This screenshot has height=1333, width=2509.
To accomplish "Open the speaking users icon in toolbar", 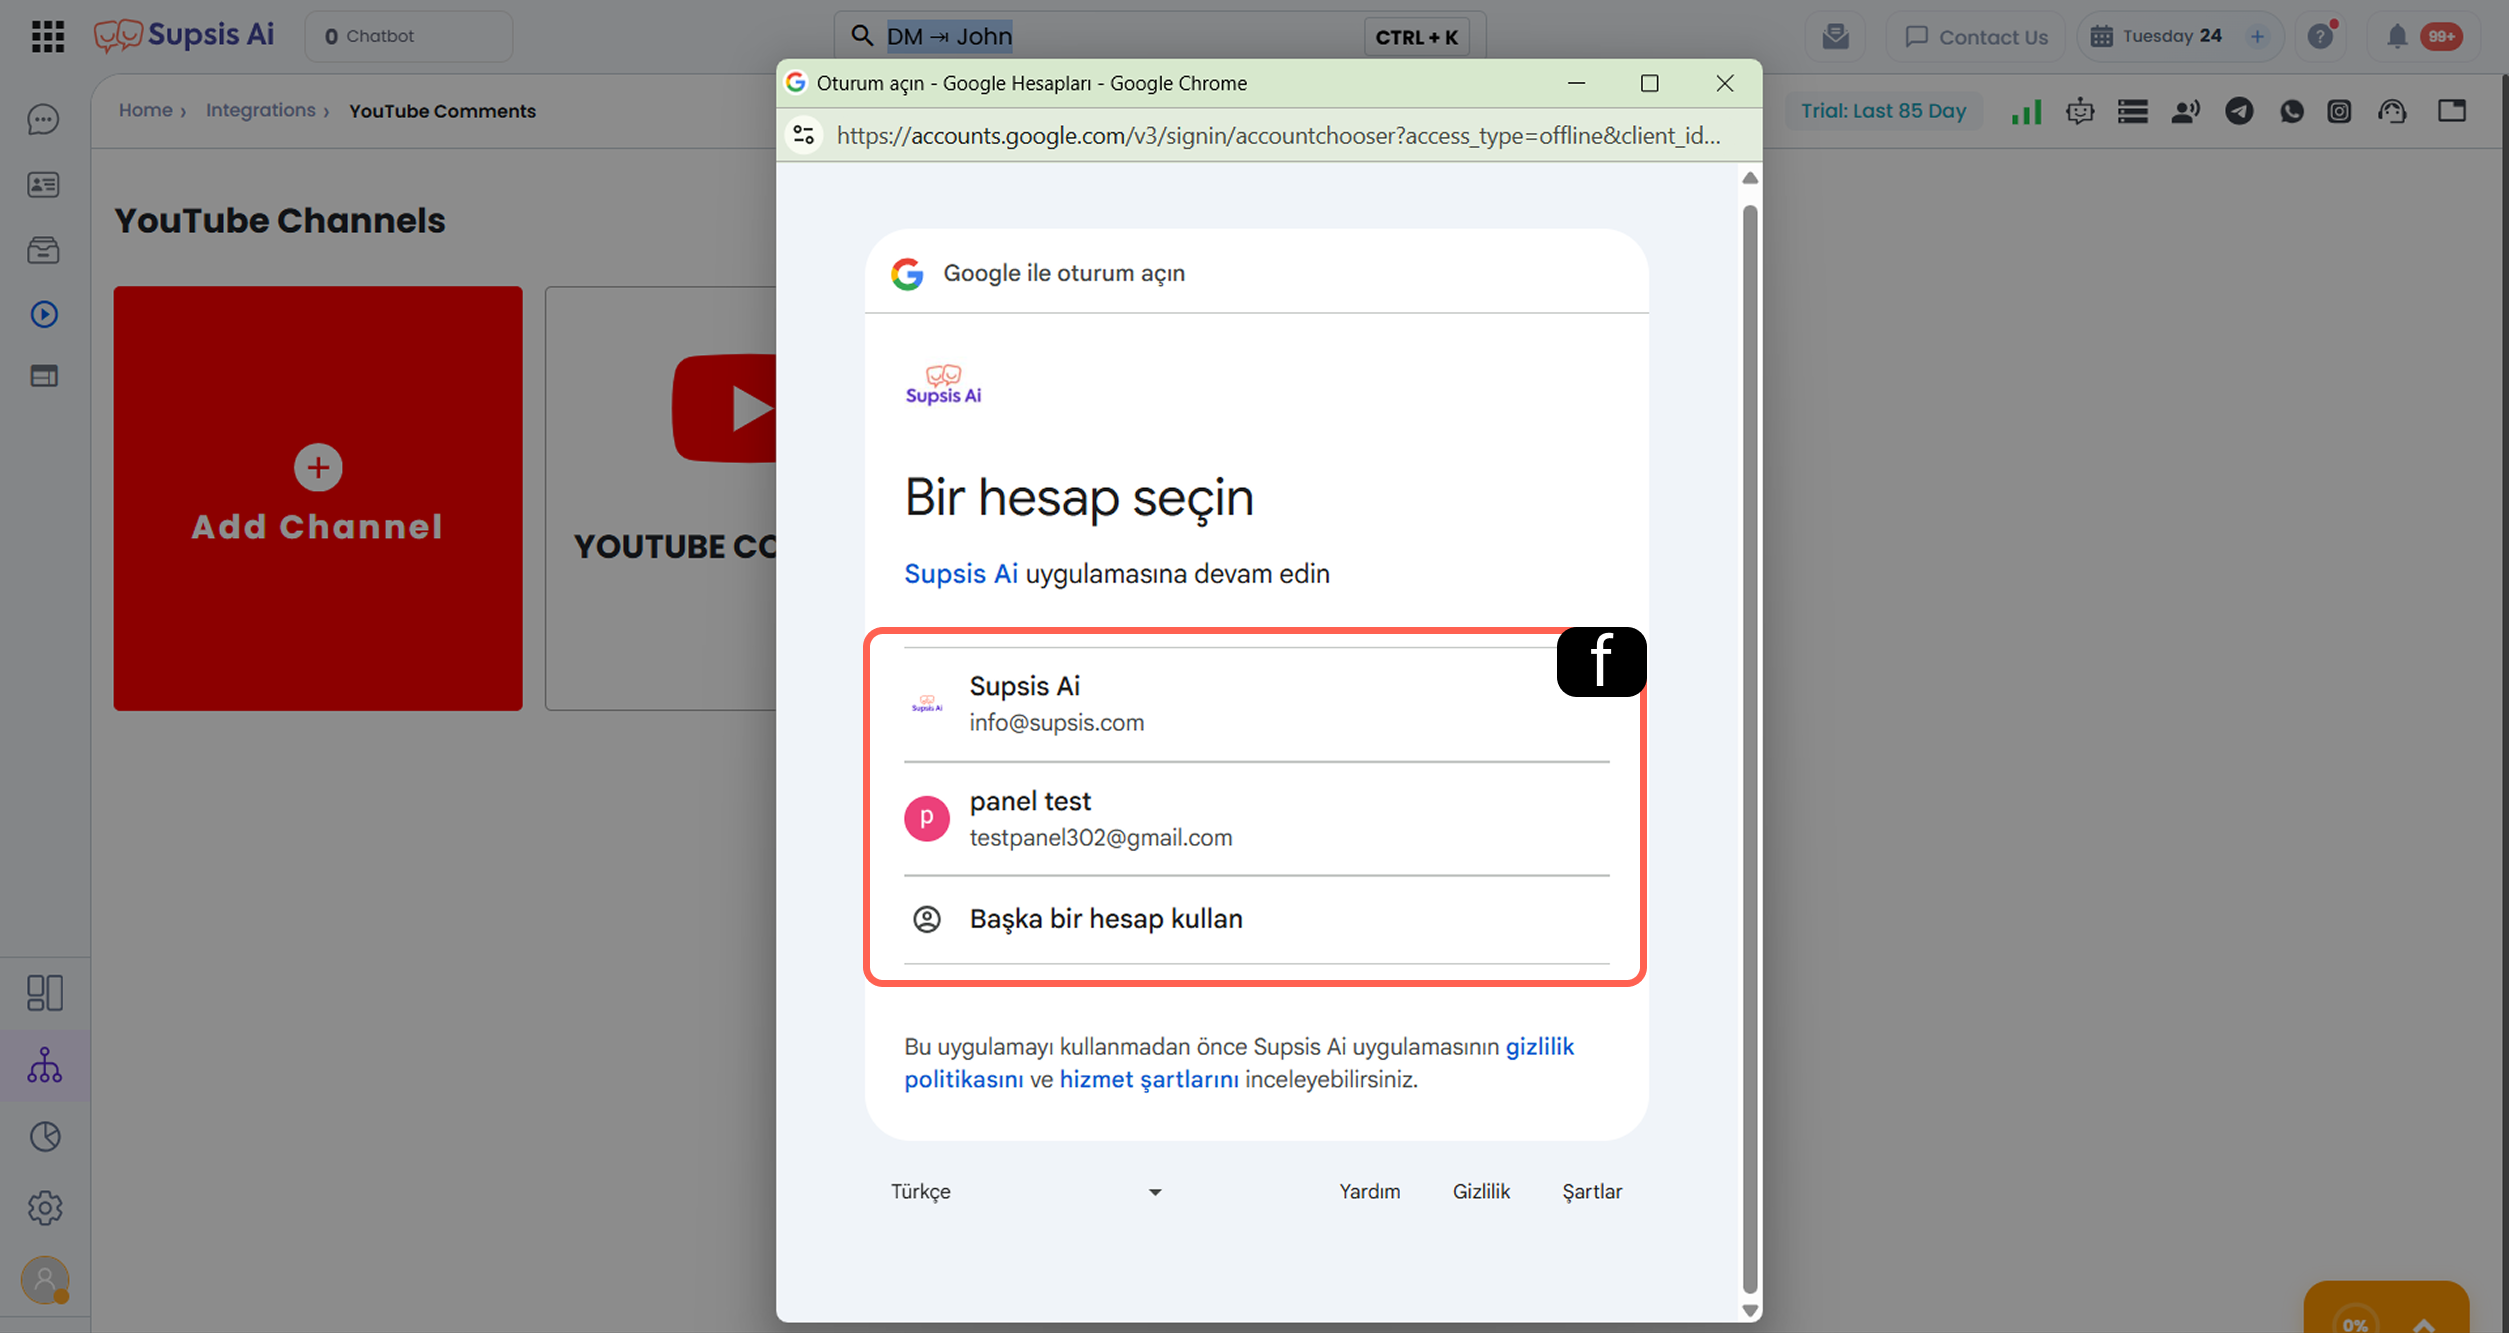I will point(2186,111).
